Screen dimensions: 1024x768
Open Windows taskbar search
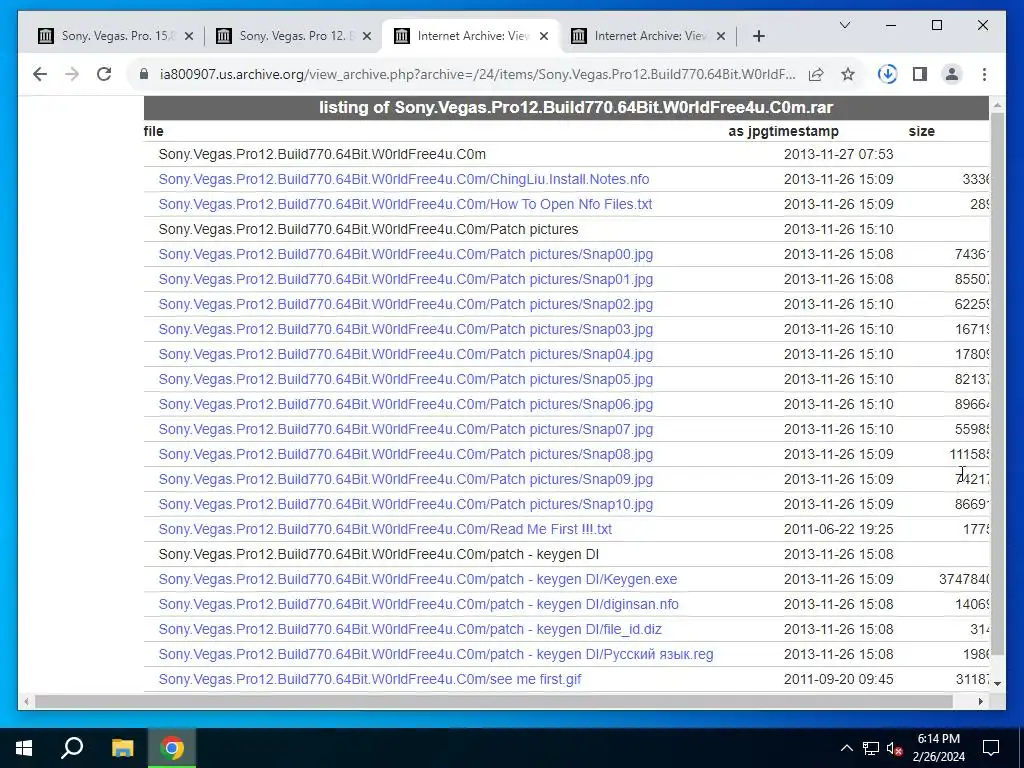coord(72,748)
